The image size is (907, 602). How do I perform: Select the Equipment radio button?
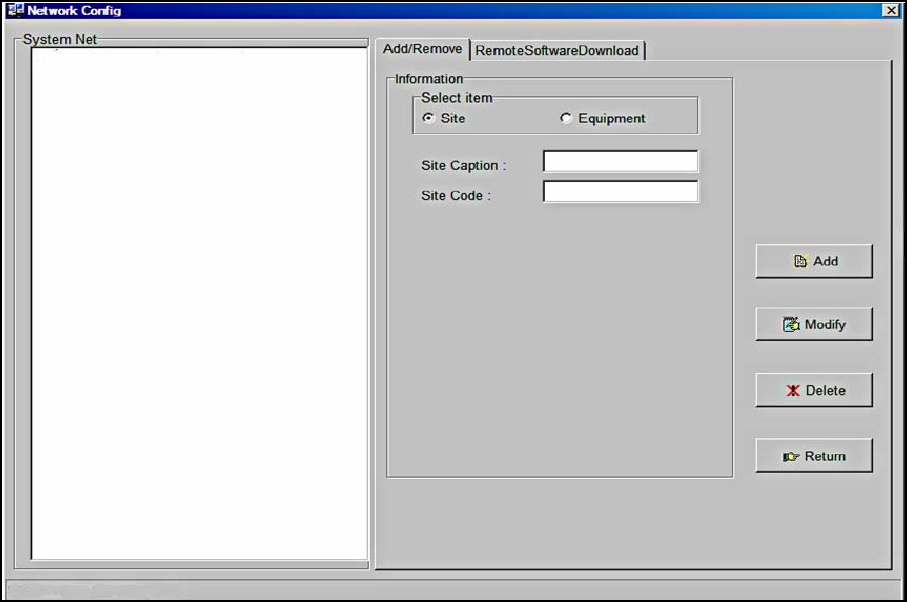click(566, 118)
